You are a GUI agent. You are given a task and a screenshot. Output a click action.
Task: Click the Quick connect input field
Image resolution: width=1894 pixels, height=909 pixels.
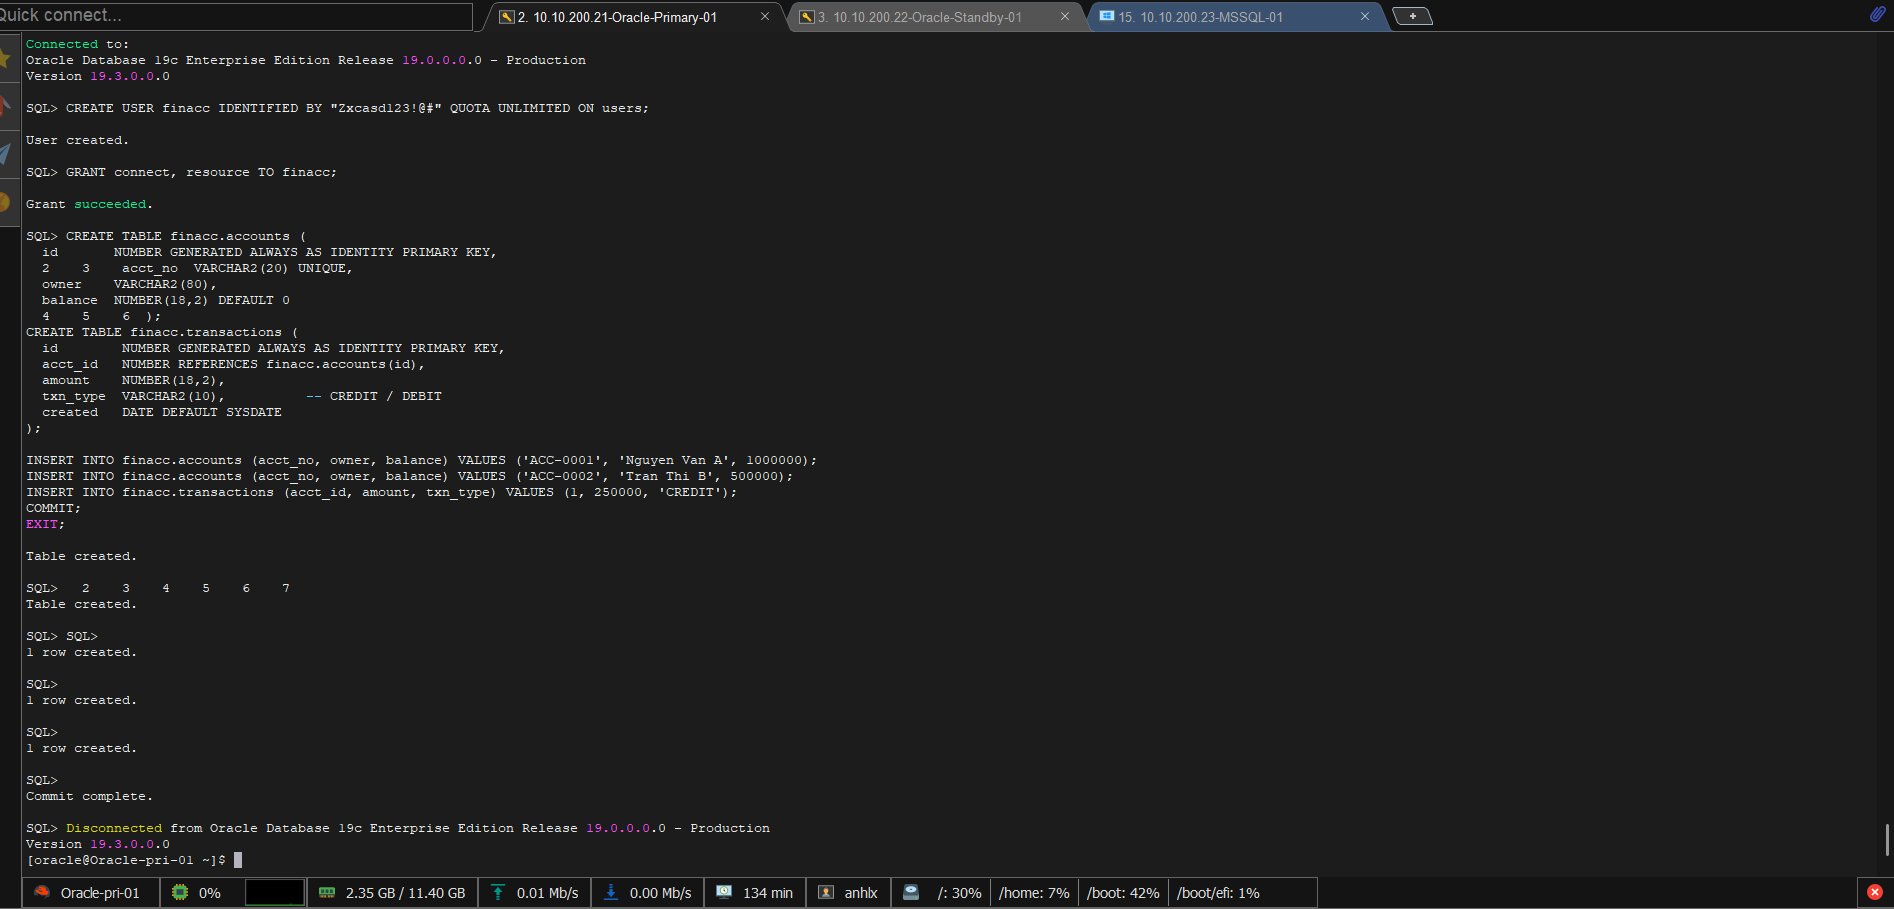click(x=235, y=16)
